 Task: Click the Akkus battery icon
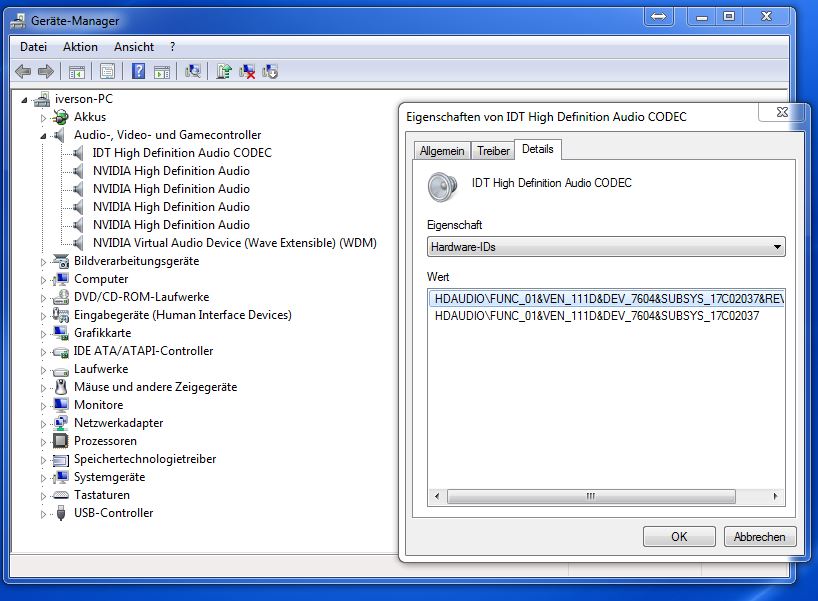(61, 117)
